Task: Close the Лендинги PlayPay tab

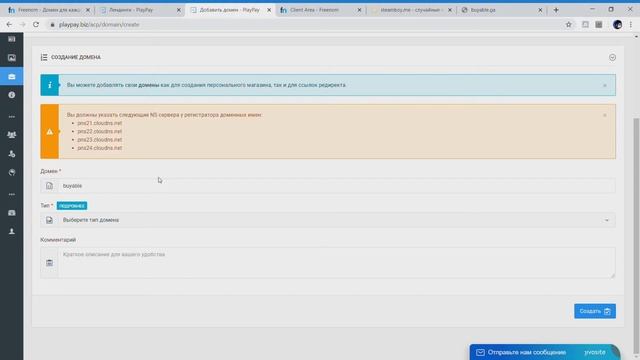Action: [178, 10]
